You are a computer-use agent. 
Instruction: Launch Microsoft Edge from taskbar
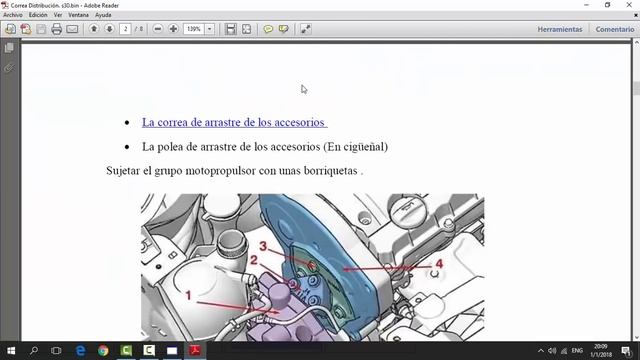click(x=80, y=351)
